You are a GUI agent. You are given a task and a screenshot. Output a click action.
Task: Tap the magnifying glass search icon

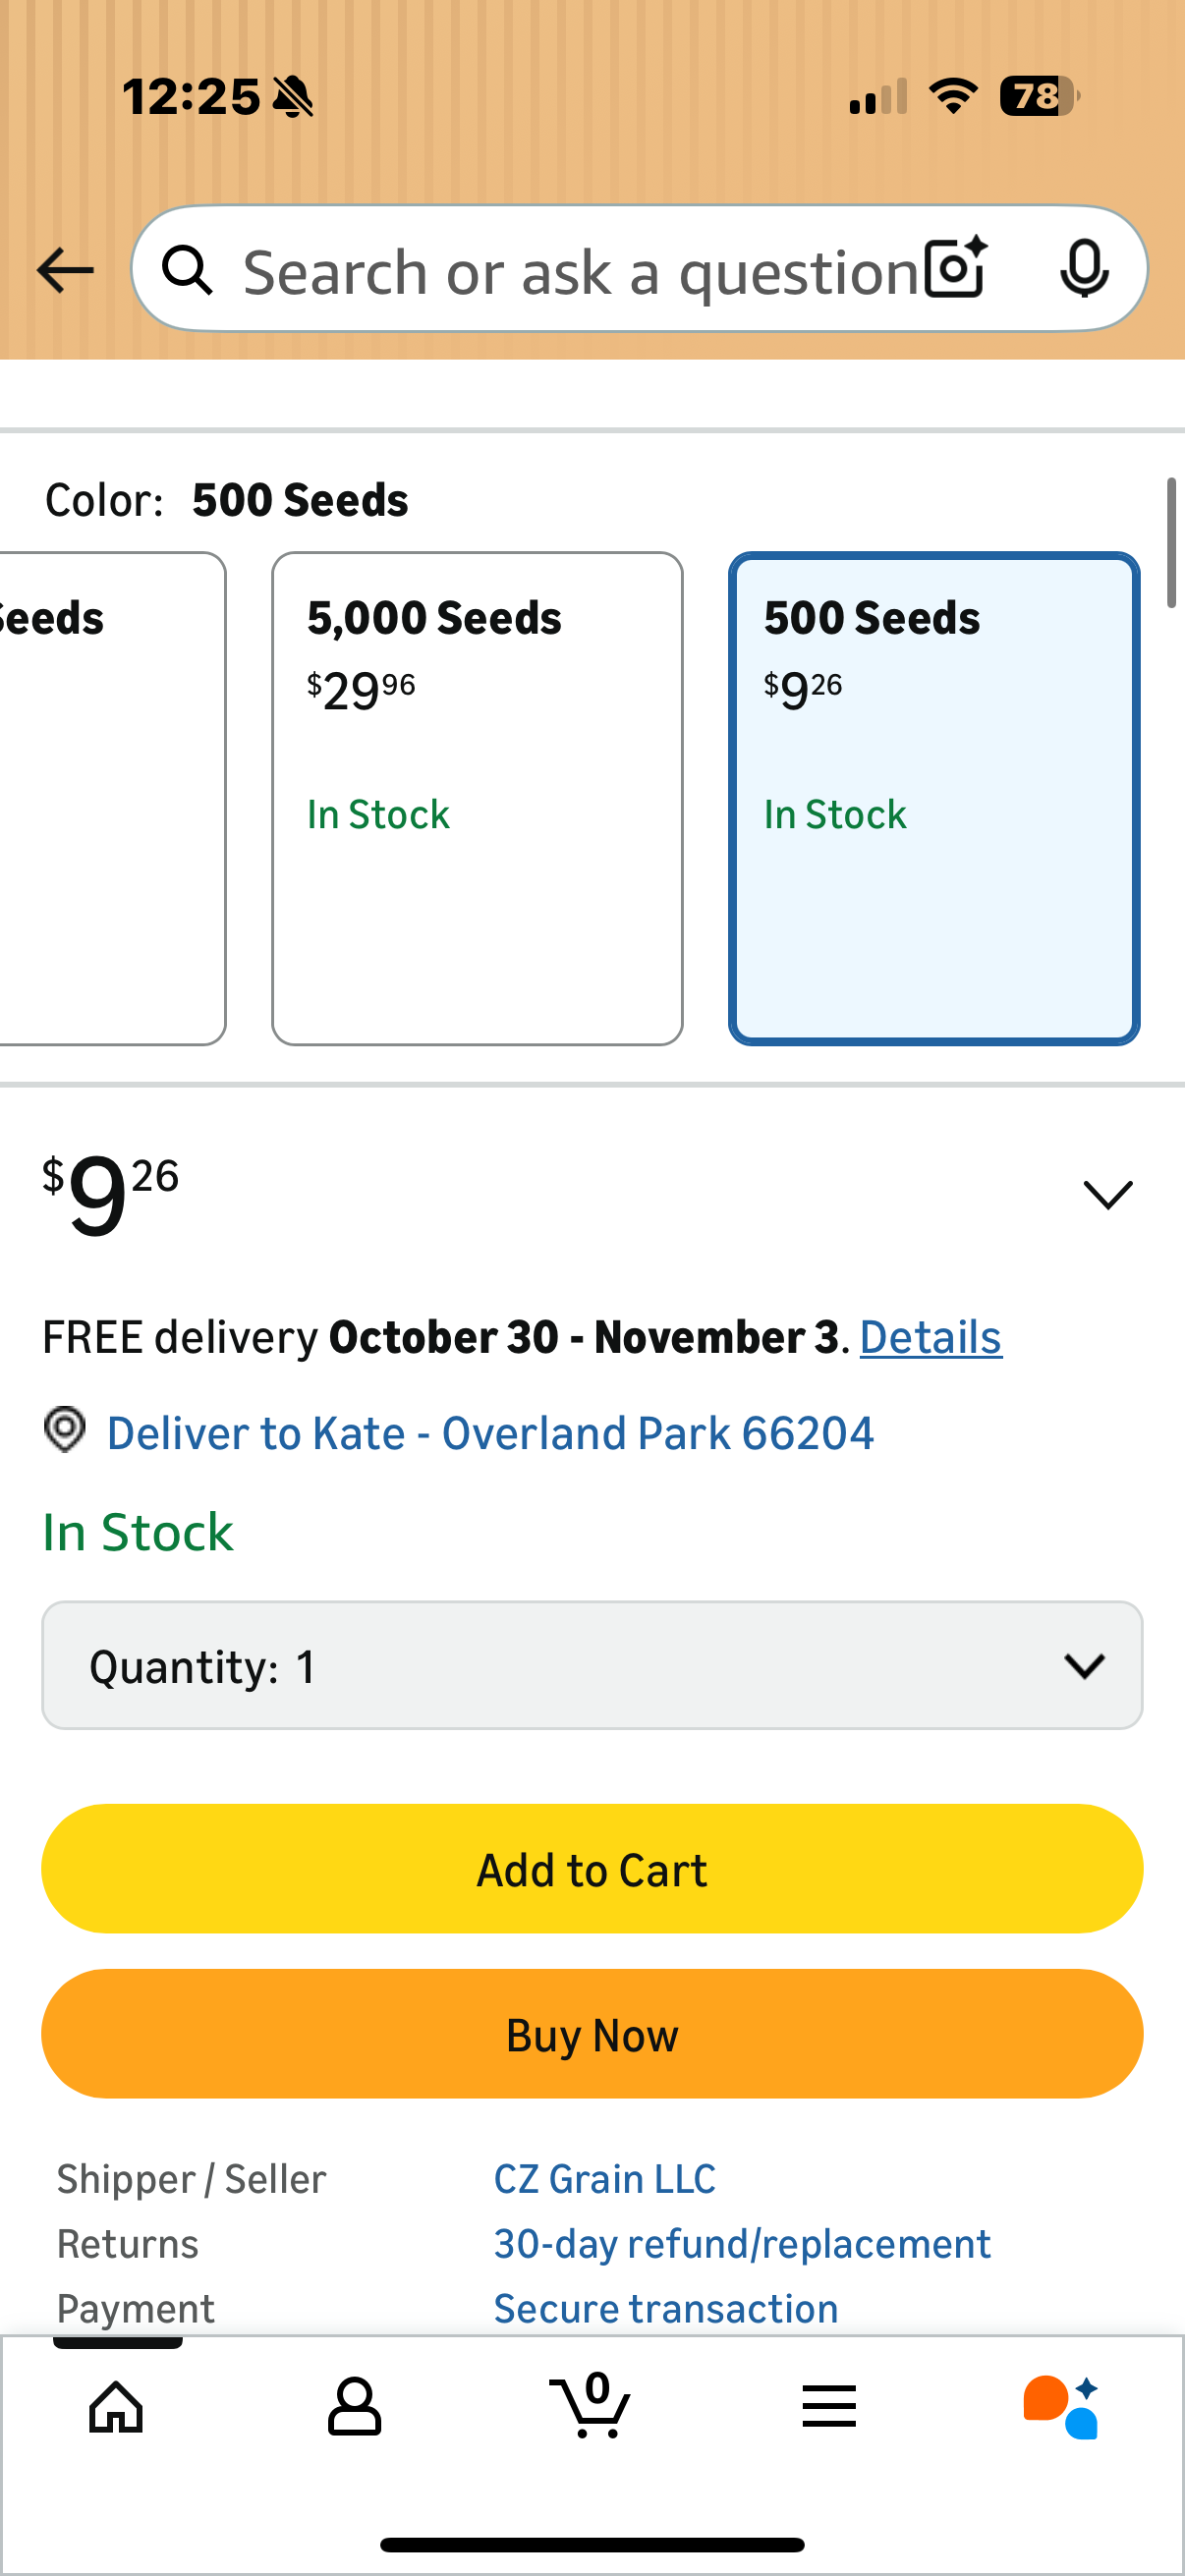188,270
